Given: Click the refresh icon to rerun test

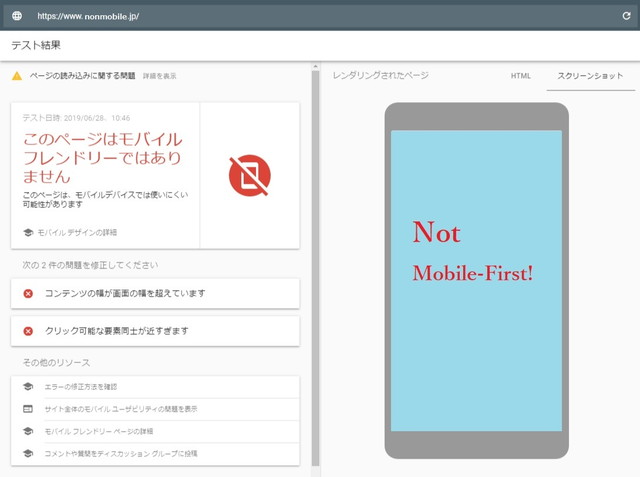Looking at the screenshot, I should coord(626,17).
